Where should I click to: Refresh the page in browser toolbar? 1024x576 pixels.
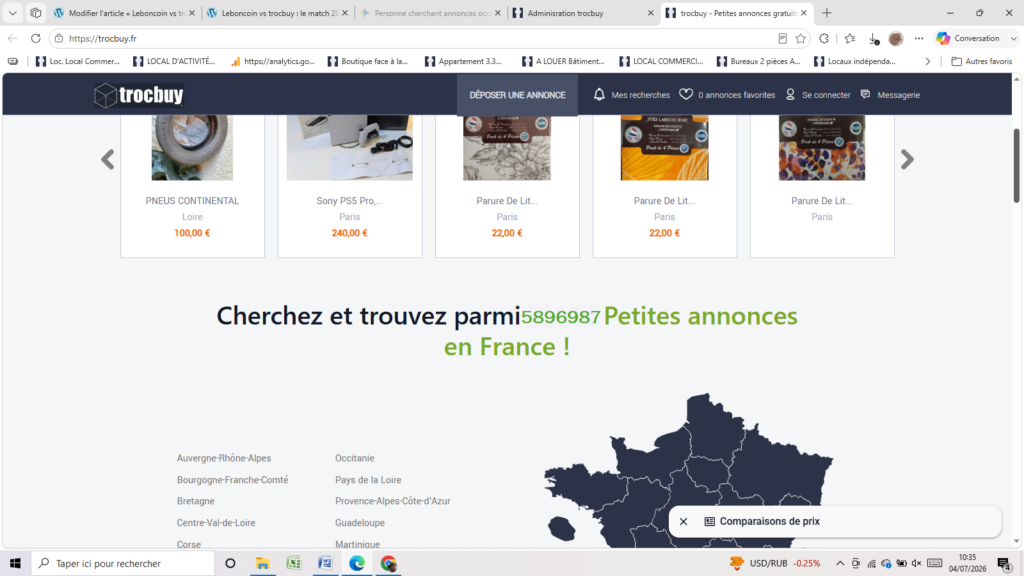(35, 39)
